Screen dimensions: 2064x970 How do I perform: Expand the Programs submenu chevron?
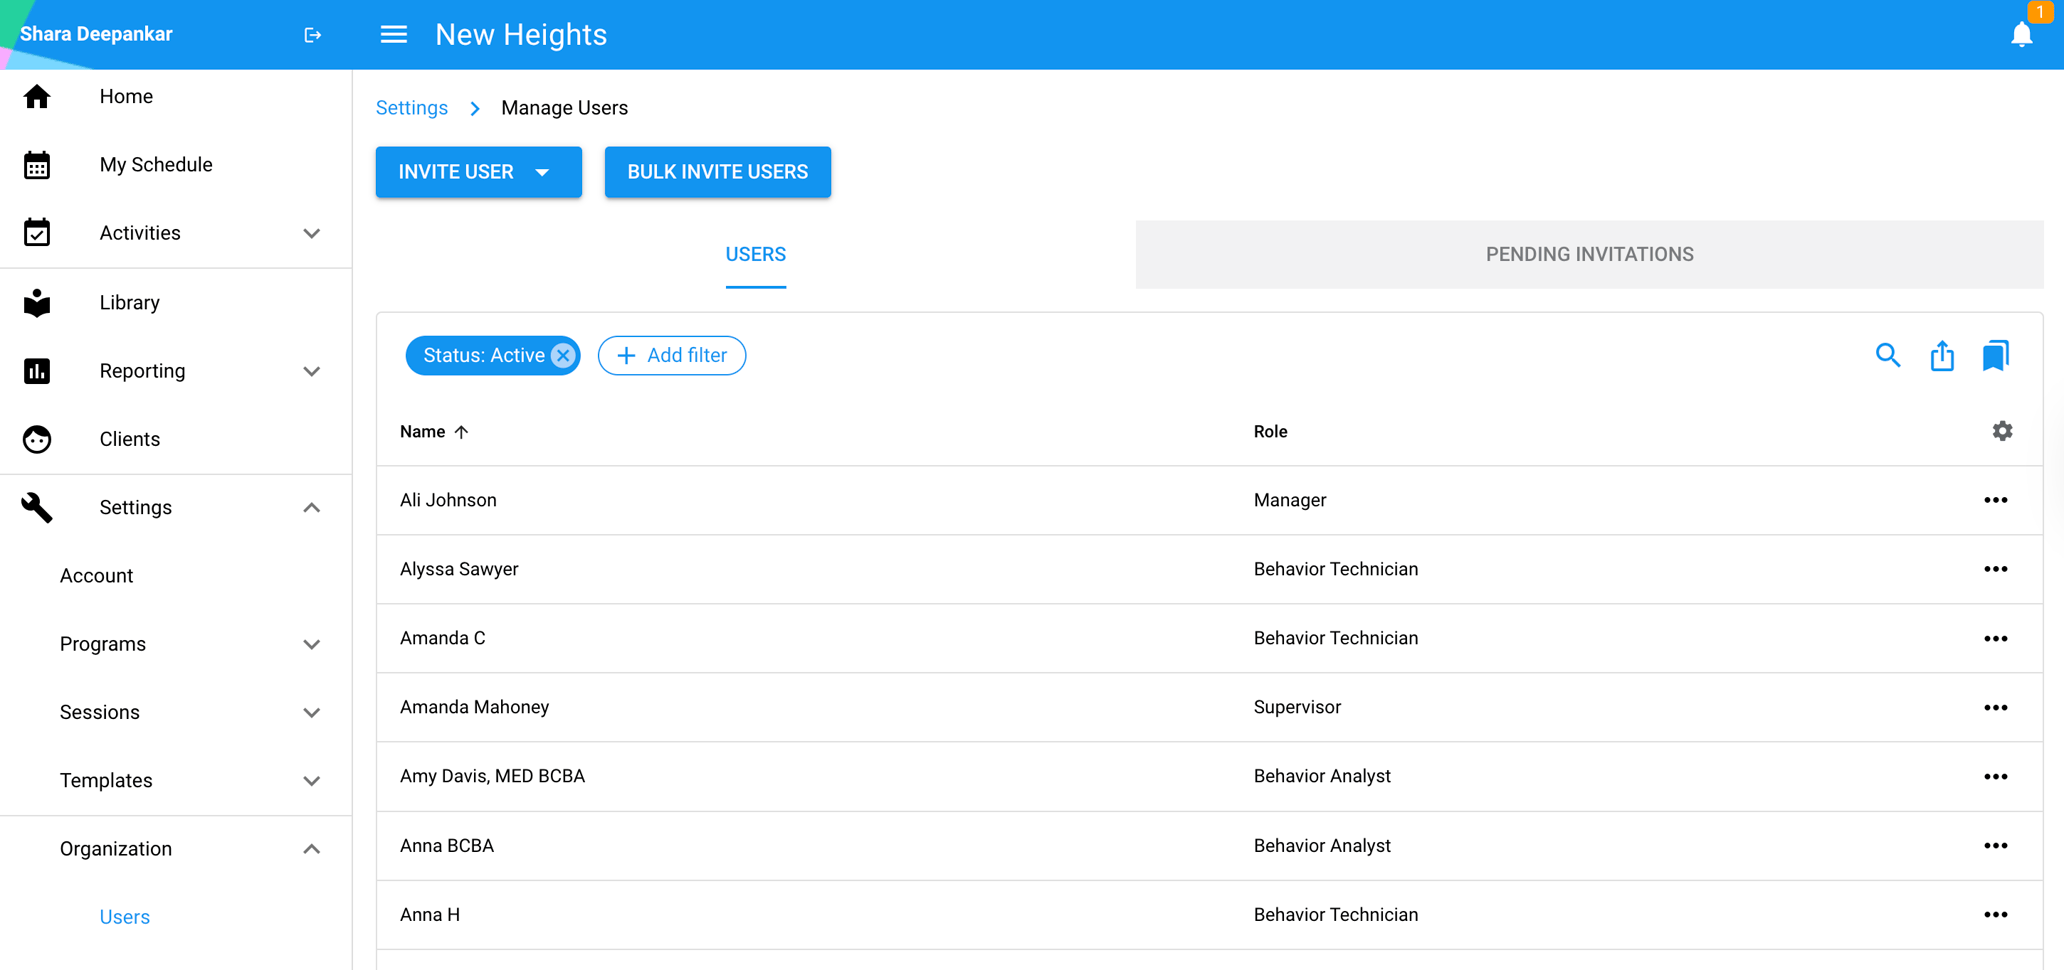tap(312, 644)
